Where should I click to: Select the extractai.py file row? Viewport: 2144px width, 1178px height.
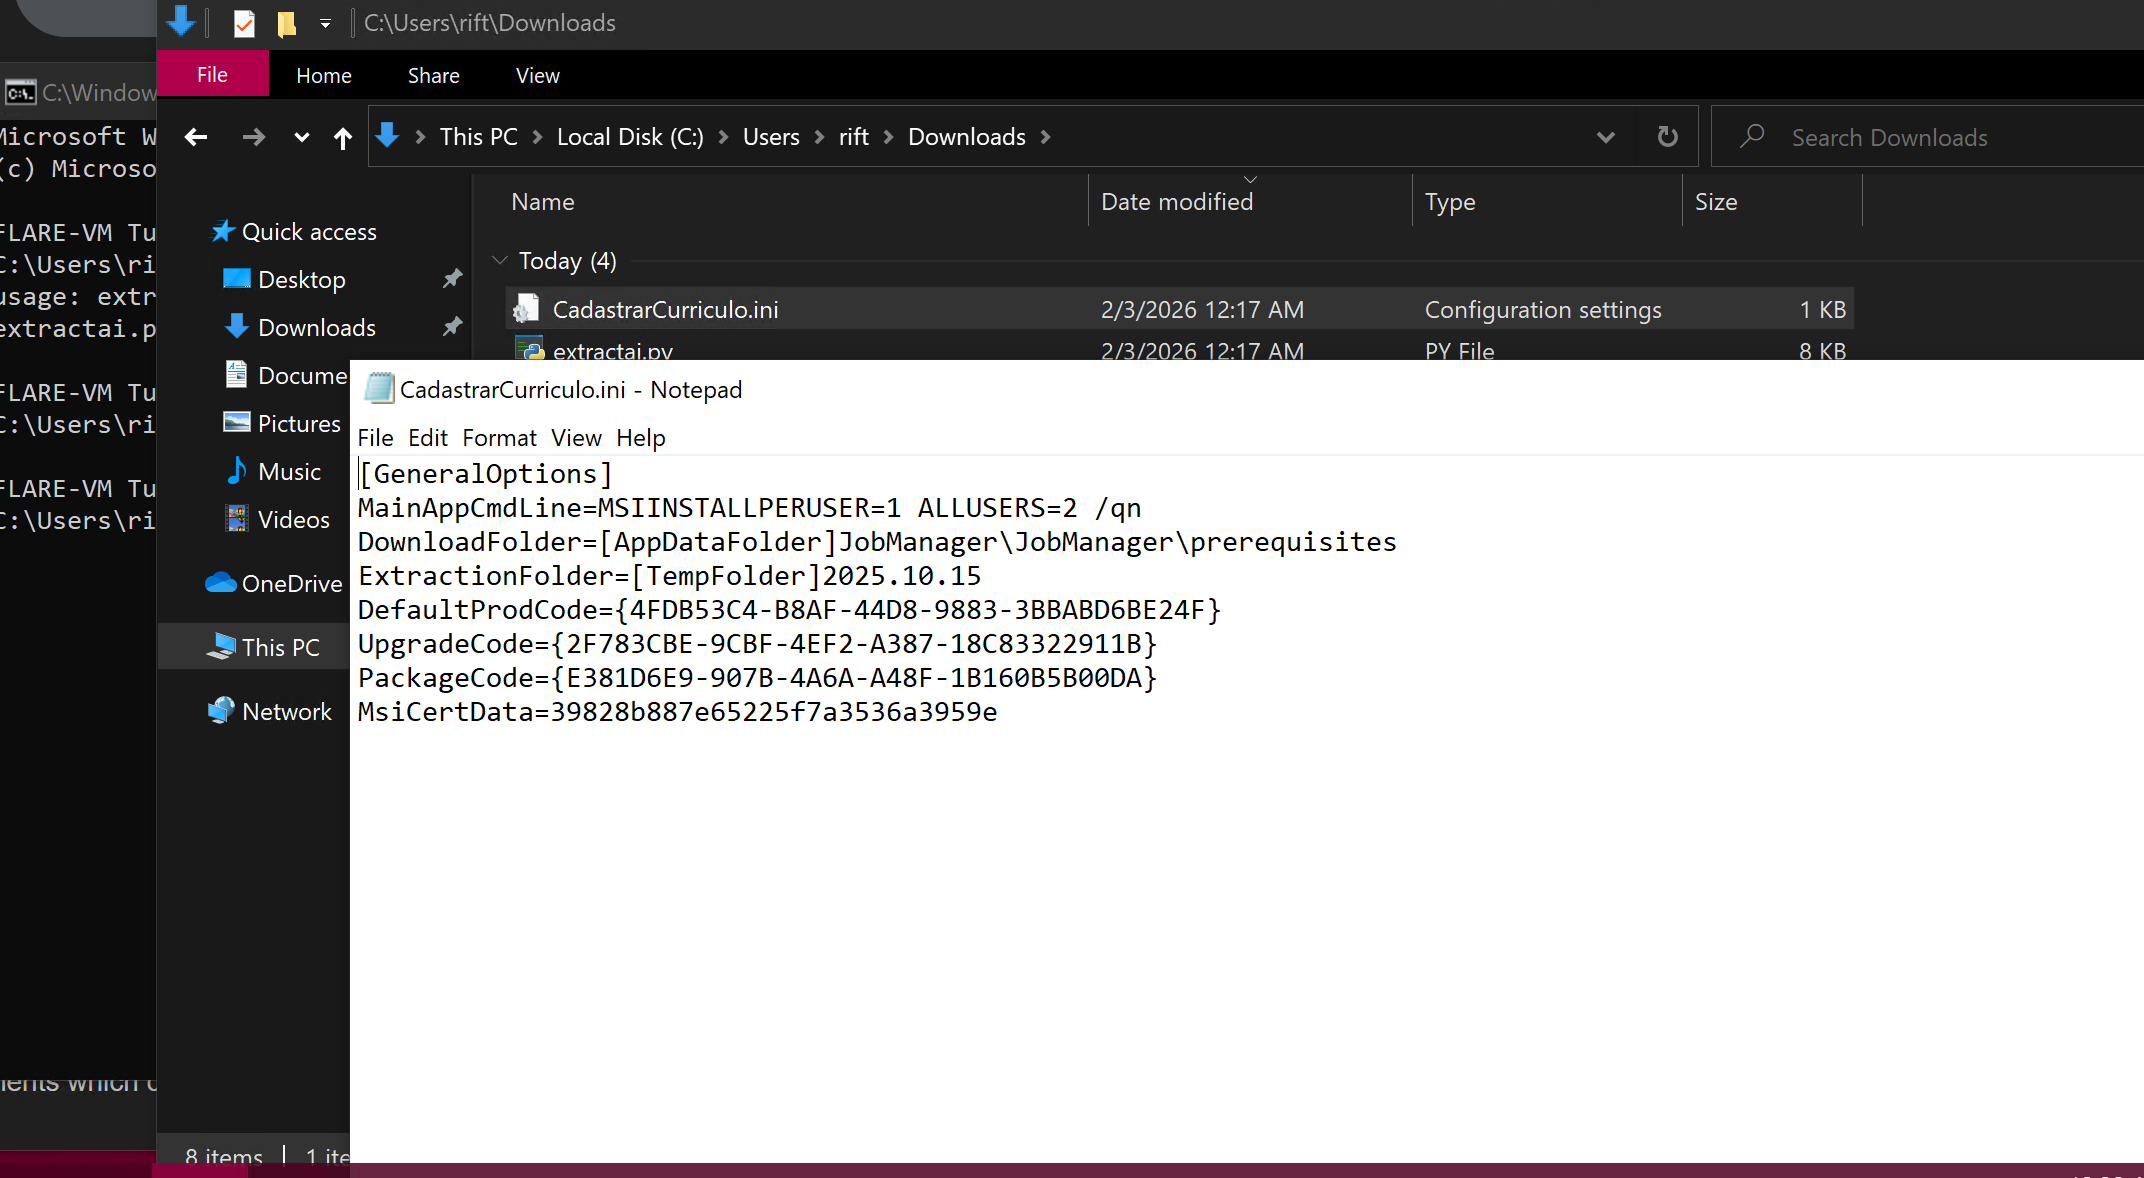coord(1179,348)
